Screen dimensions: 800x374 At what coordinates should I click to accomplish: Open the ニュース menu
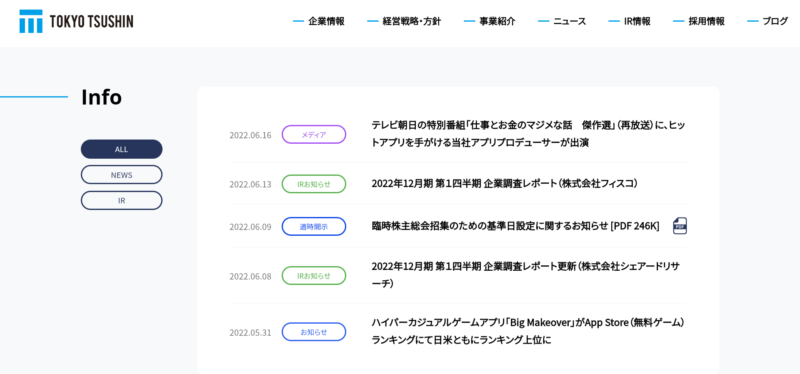pyautogui.click(x=569, y=21)
